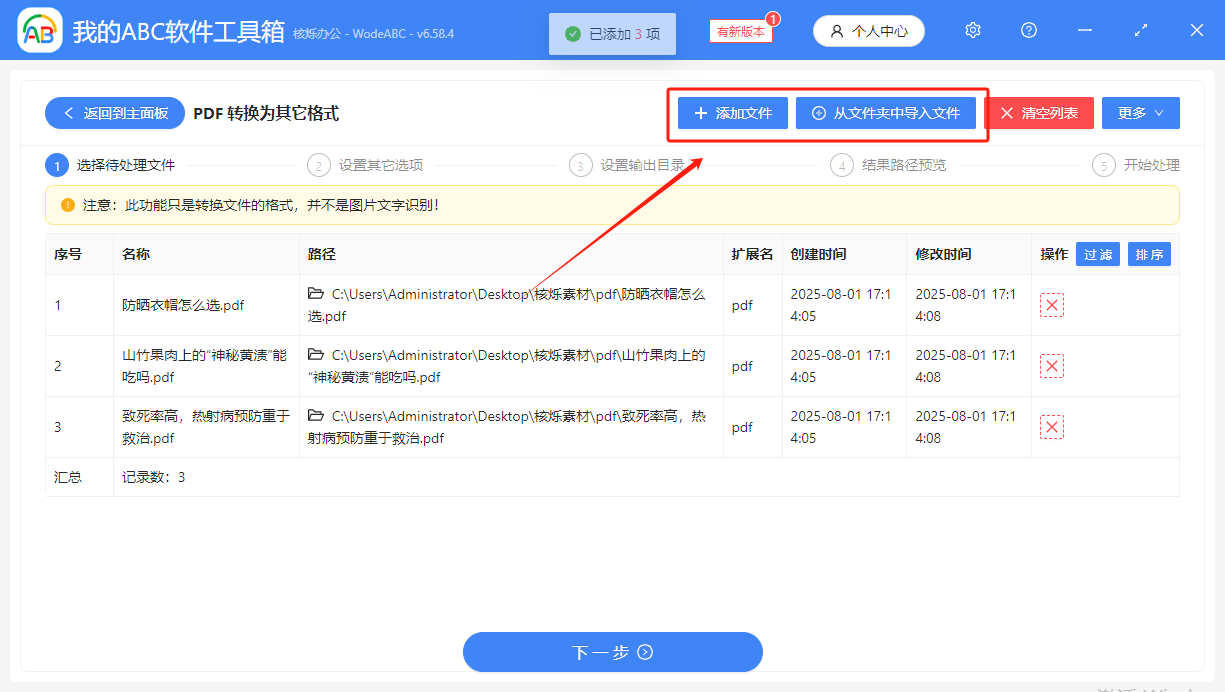The image size is (1225, 692).
Task: Open the help question mark icon
Action: click(1028, 30)
